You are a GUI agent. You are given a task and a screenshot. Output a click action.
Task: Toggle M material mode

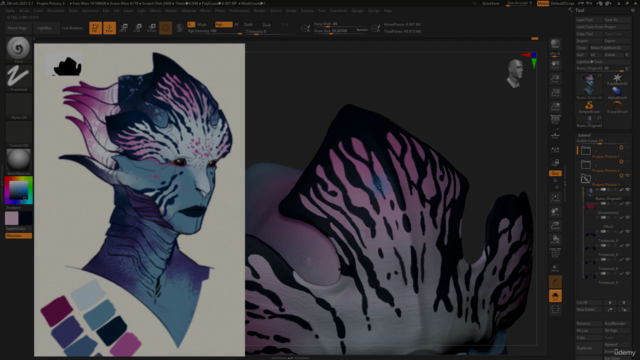coord(236,24)
